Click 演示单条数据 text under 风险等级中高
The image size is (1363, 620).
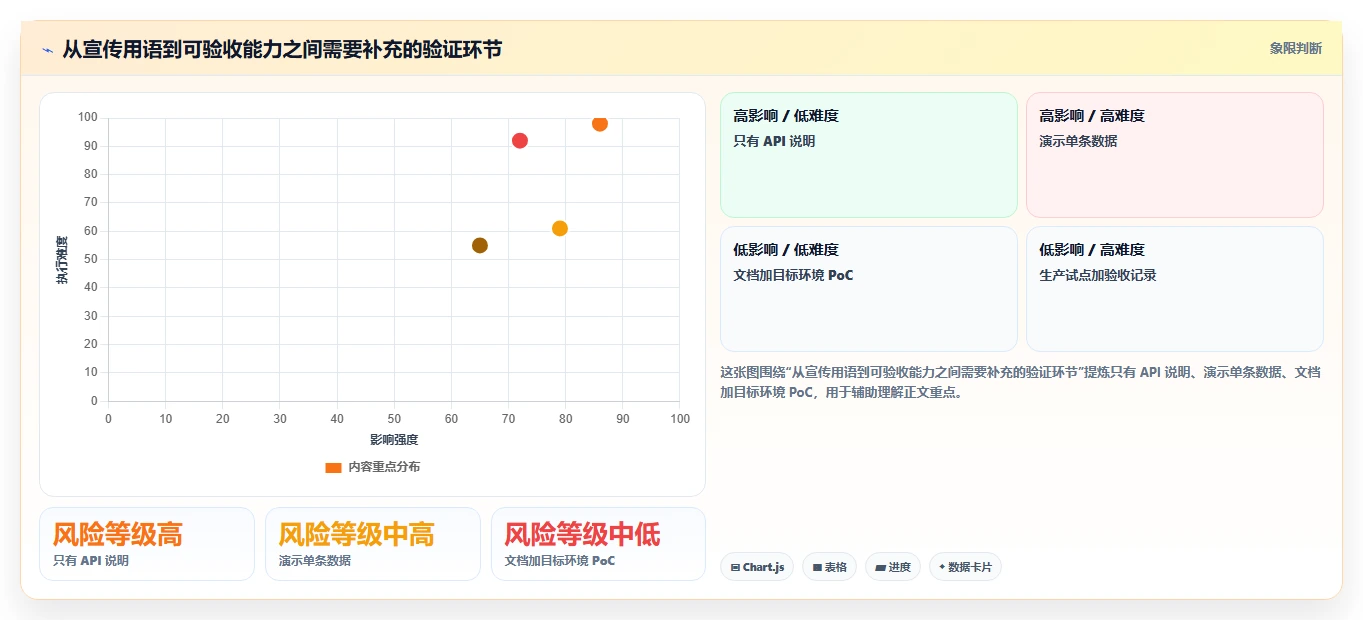pos(315,561)
